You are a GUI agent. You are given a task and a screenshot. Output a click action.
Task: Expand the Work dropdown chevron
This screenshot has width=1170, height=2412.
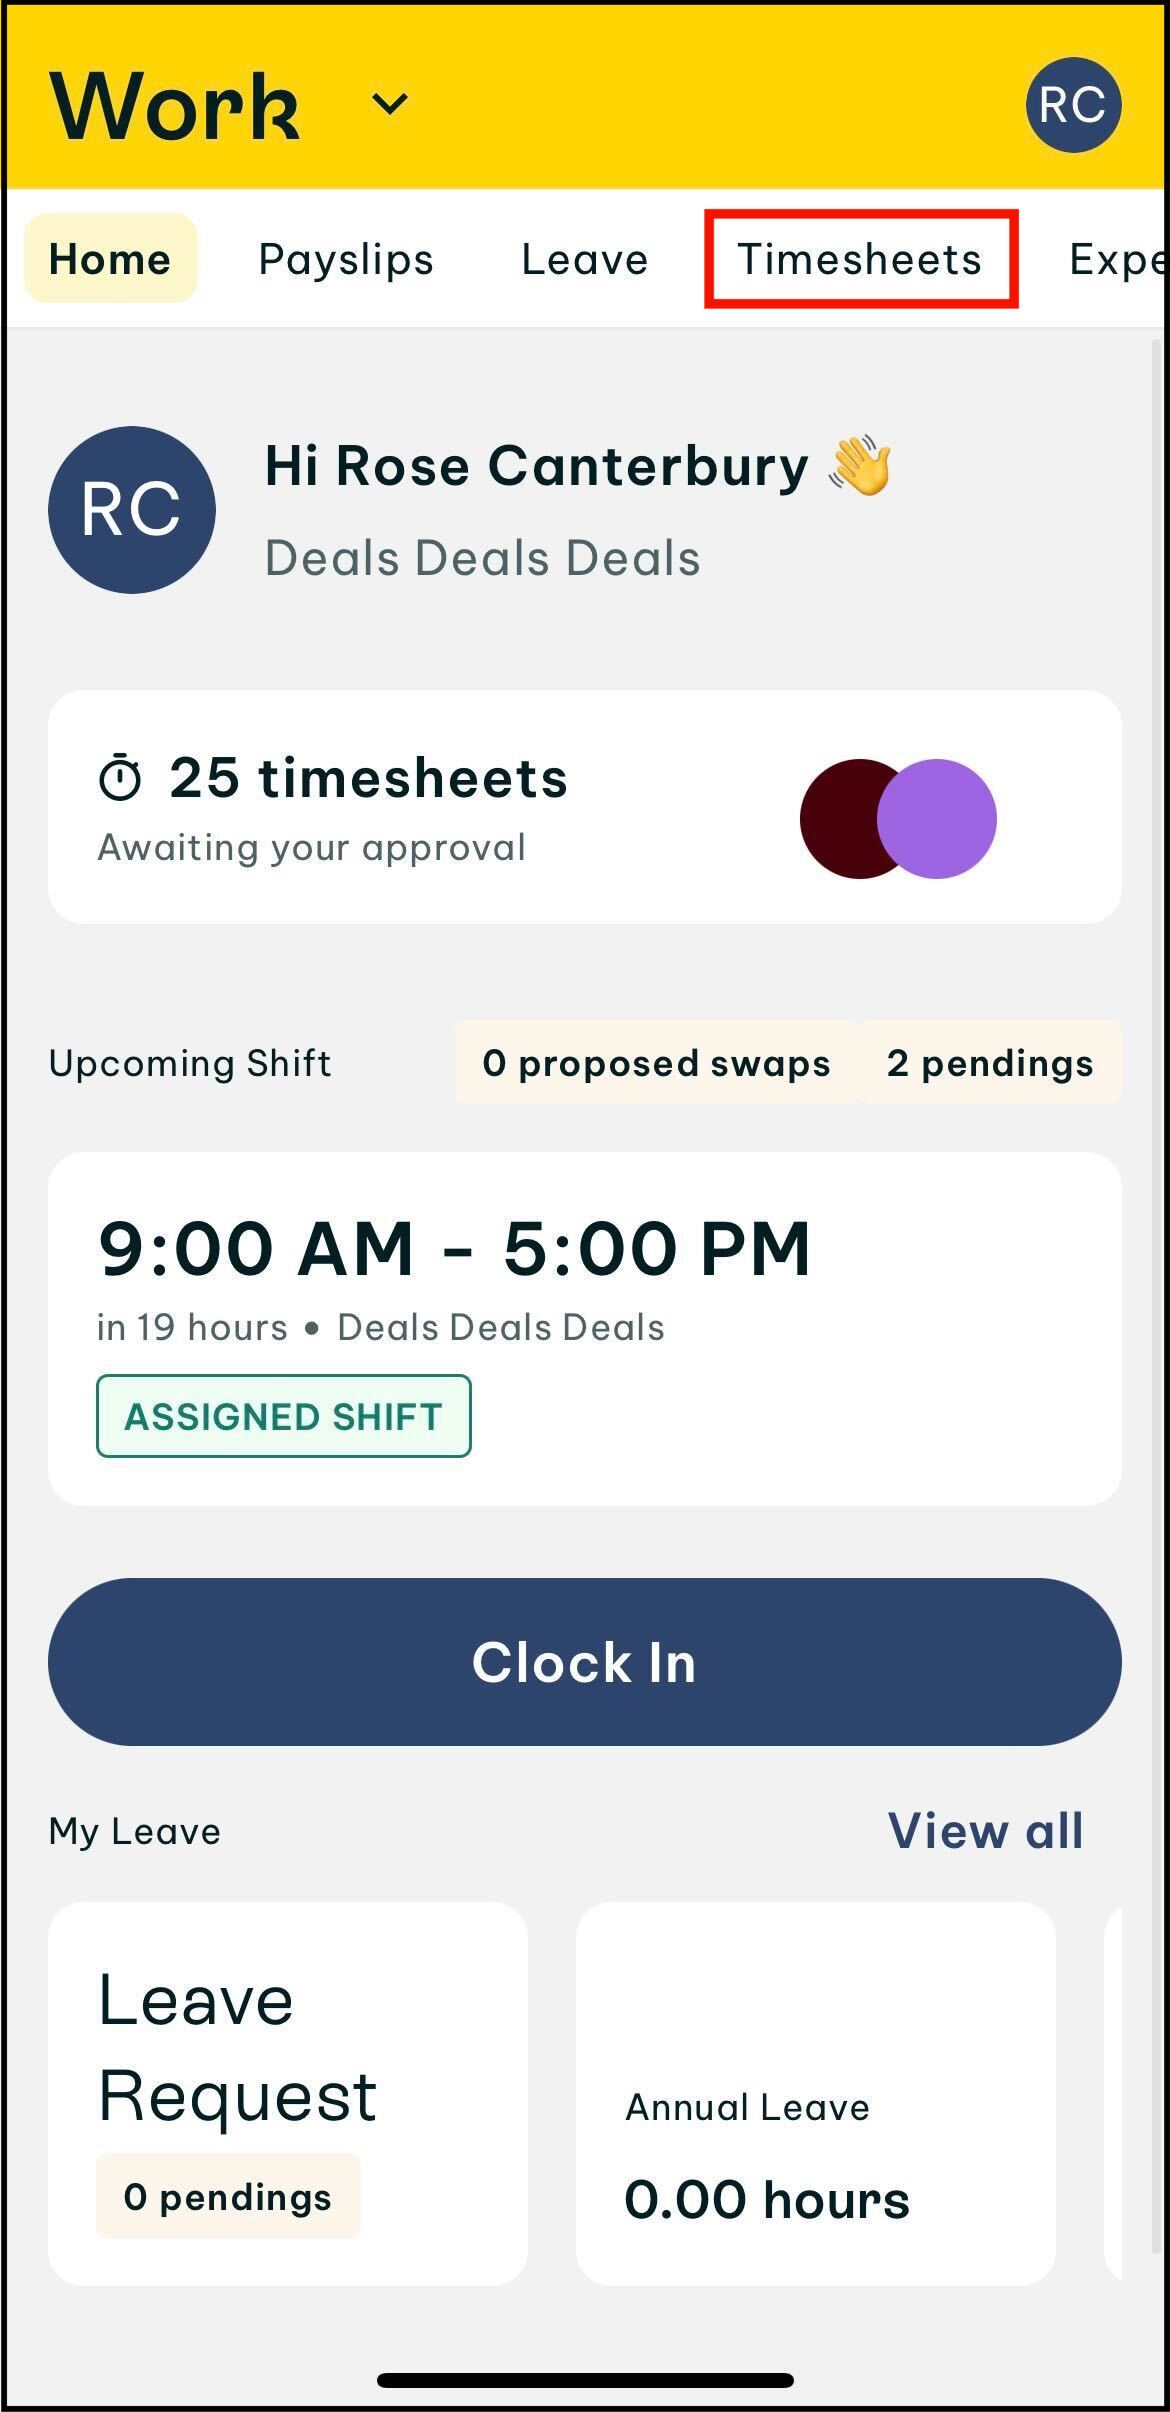[389, 104]
